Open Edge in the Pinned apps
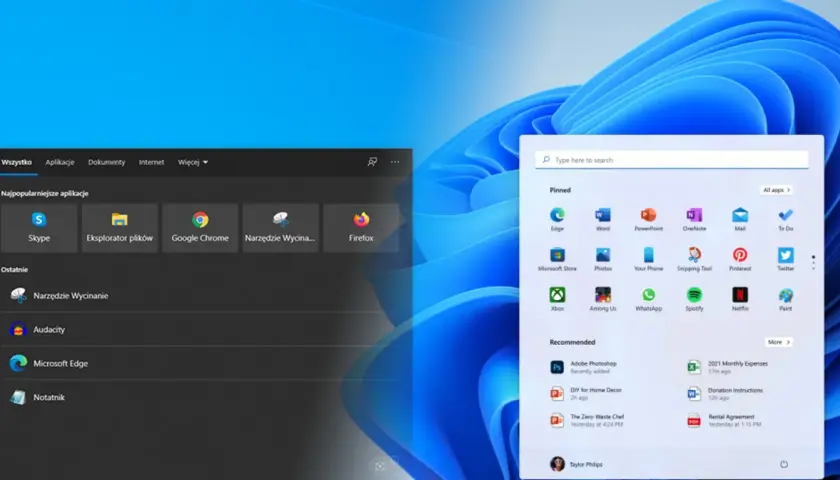The width and height of the screenshot is (840, 480). pyautogui.click(x=557, y=220)
